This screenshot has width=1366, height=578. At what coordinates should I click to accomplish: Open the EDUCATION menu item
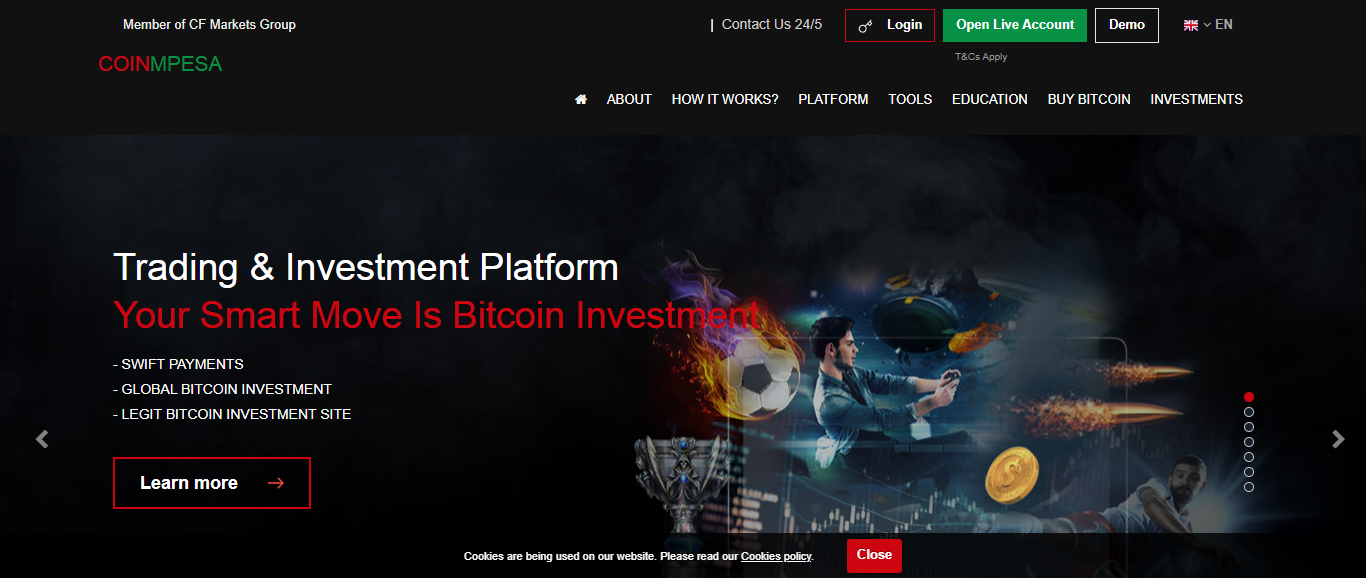(989, 99)
